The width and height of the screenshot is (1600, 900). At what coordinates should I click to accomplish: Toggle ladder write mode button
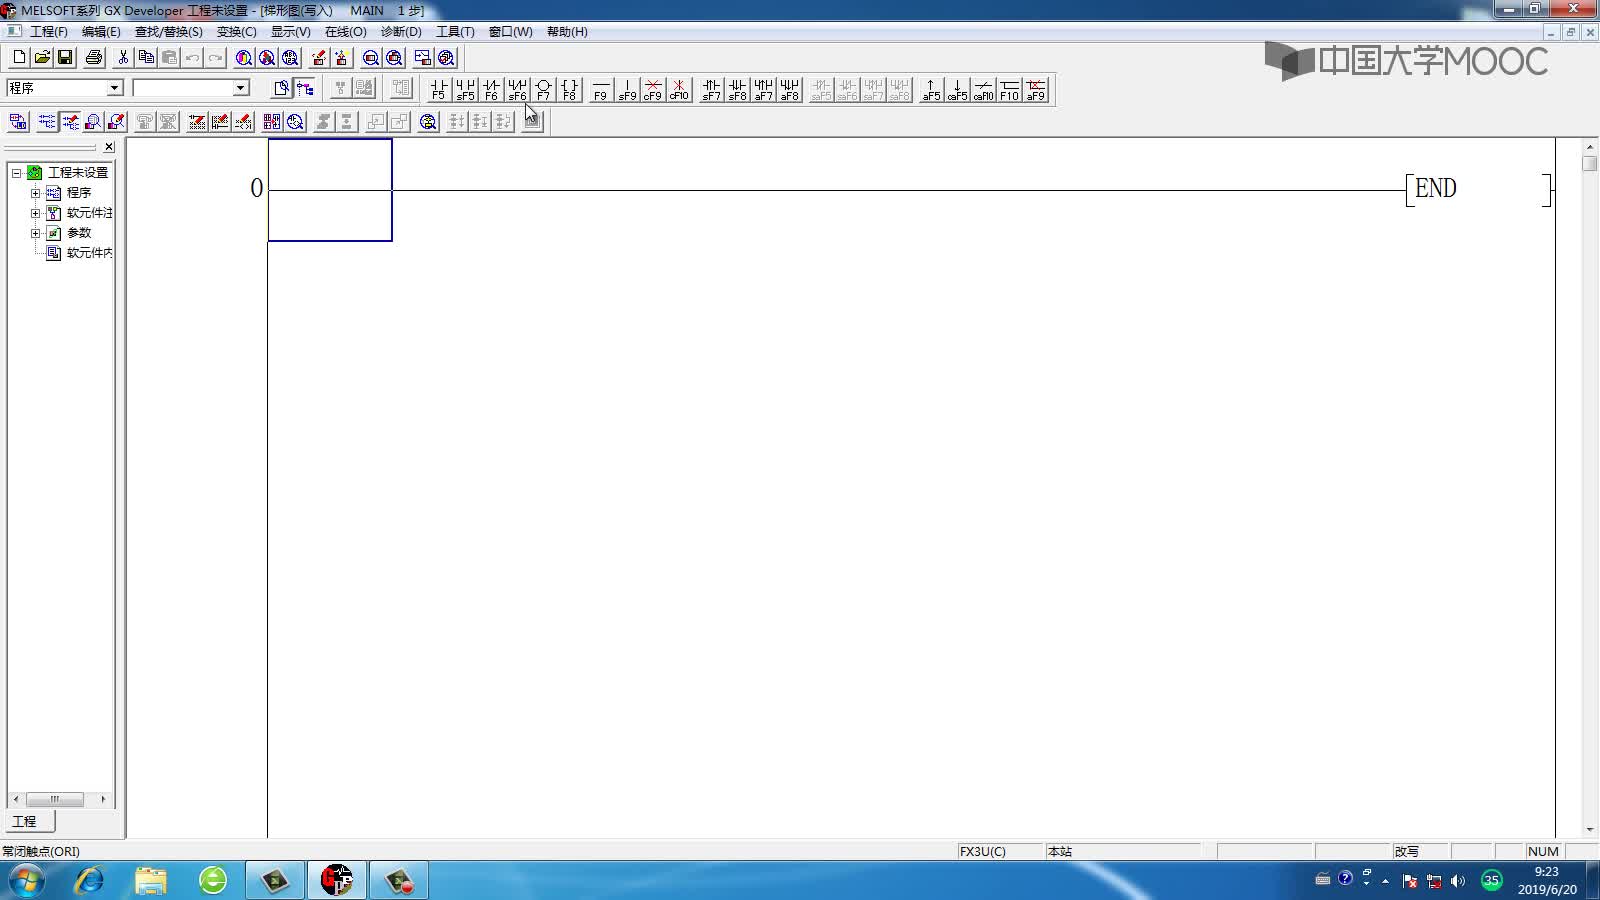(x=70, y=122)
